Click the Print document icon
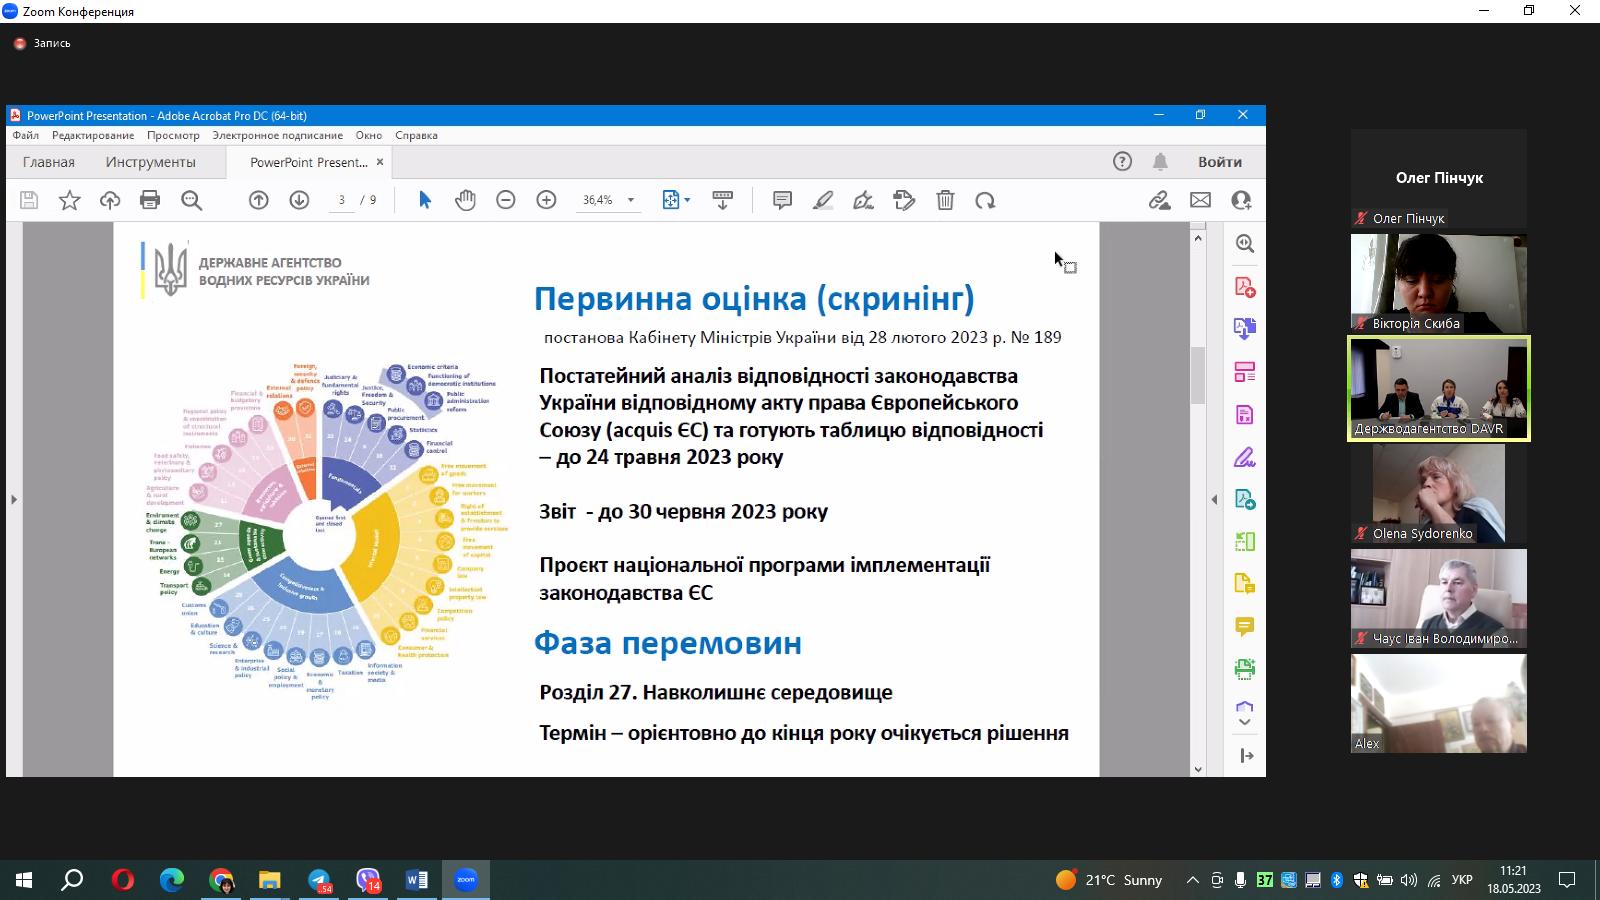1600x900 pixels. click(x=150, y=200)
